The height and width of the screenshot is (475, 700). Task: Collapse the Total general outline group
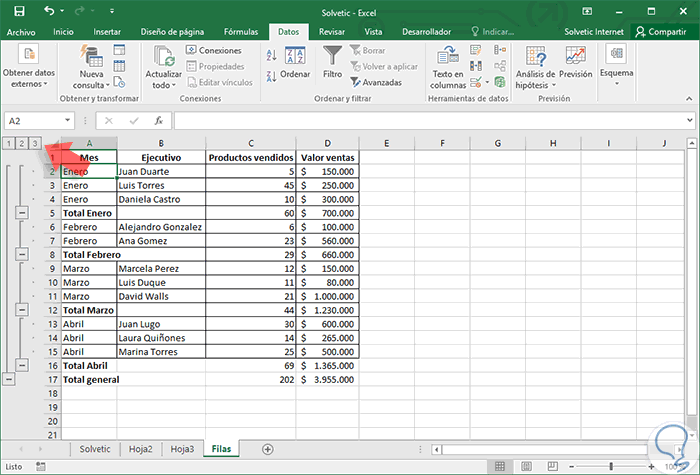(x=9, y=379)
